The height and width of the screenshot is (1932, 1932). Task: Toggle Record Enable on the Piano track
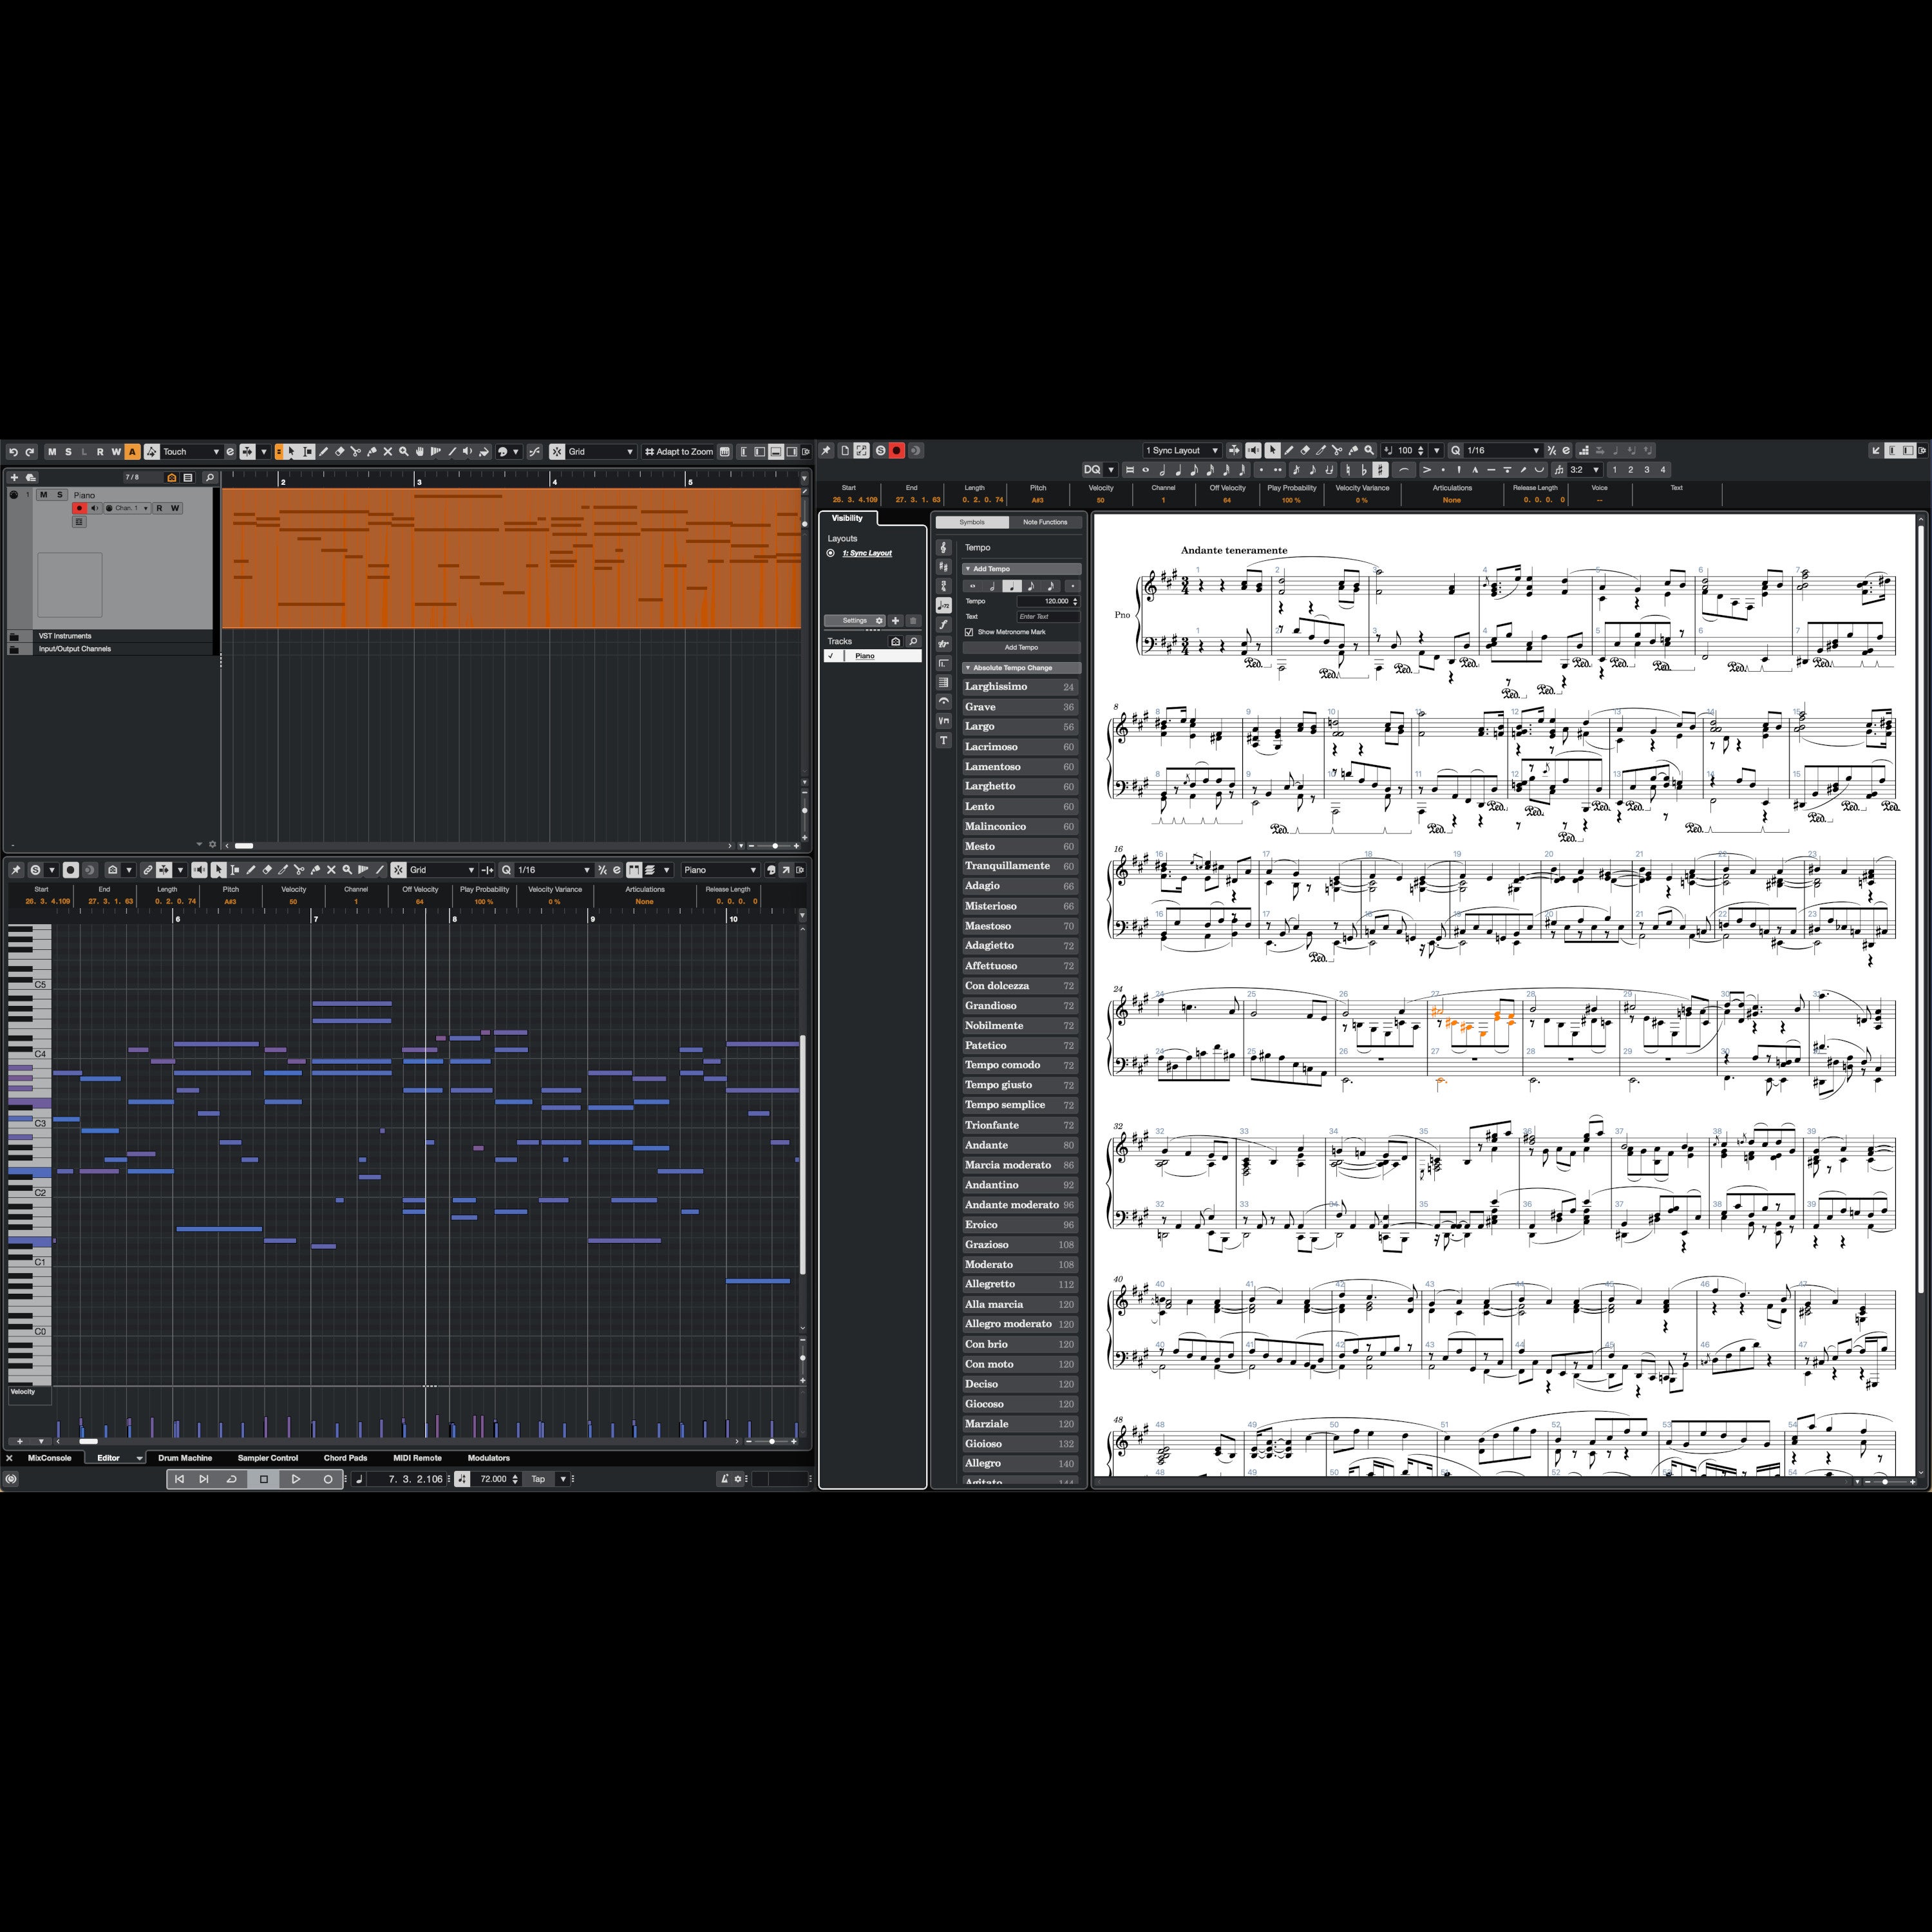click(80, 509)
